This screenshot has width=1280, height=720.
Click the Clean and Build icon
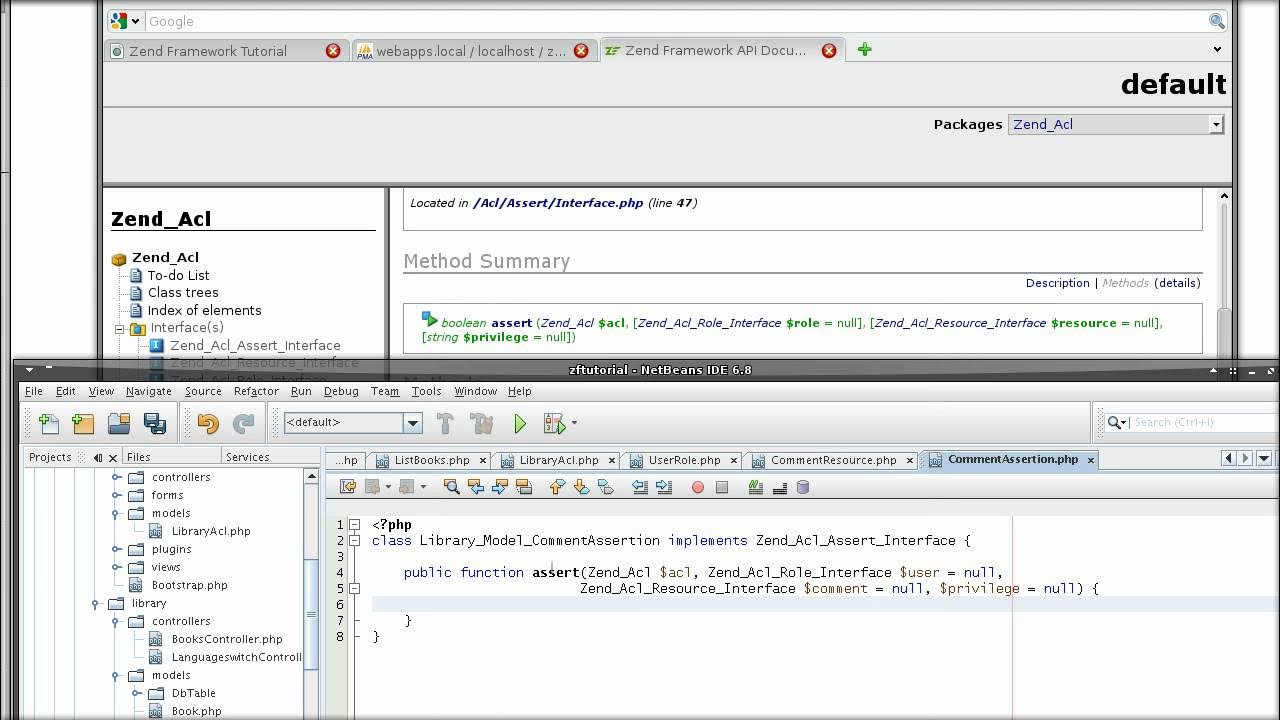(x=481, y=423)
